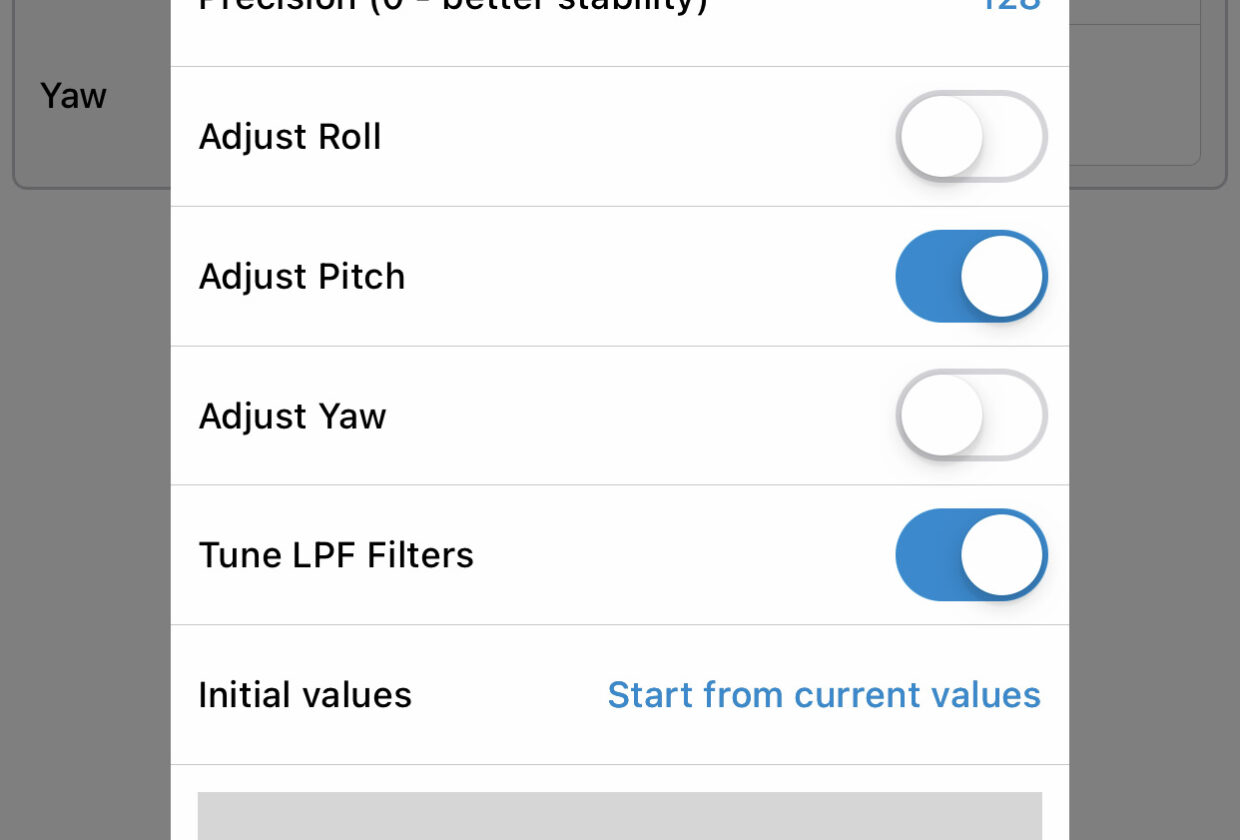Tap the Tune LPF Filters label

336,555
